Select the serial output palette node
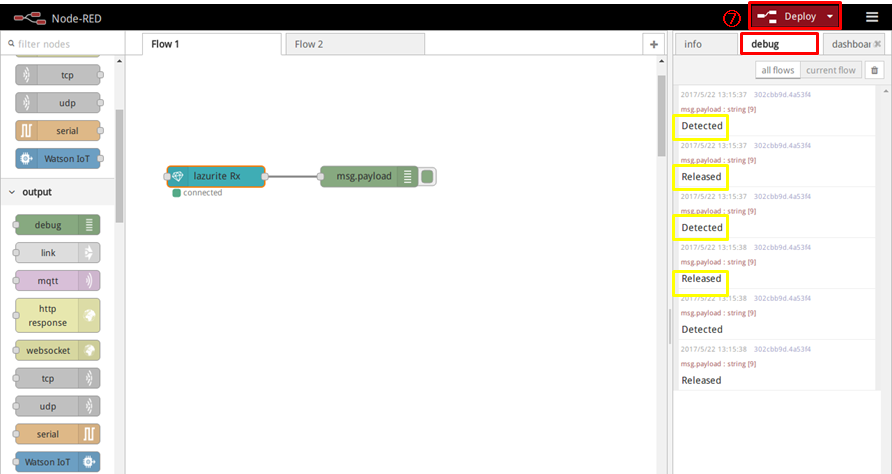892x474 pixels. point(57,434)
